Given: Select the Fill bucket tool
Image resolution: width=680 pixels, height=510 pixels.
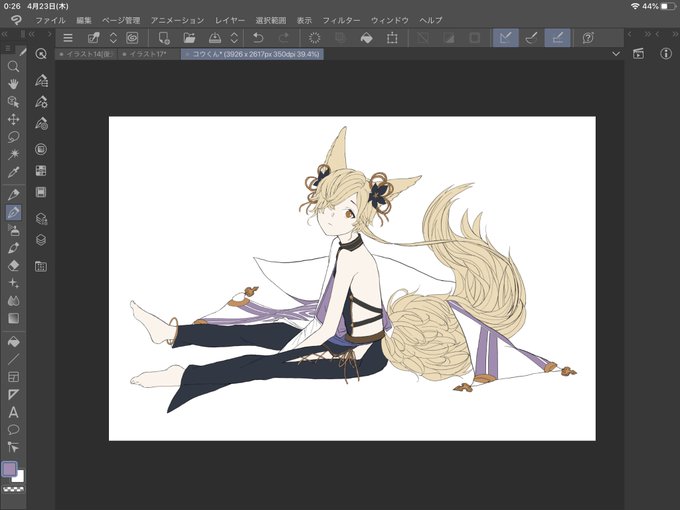Looking at the screenshot, I should point(13,342).
